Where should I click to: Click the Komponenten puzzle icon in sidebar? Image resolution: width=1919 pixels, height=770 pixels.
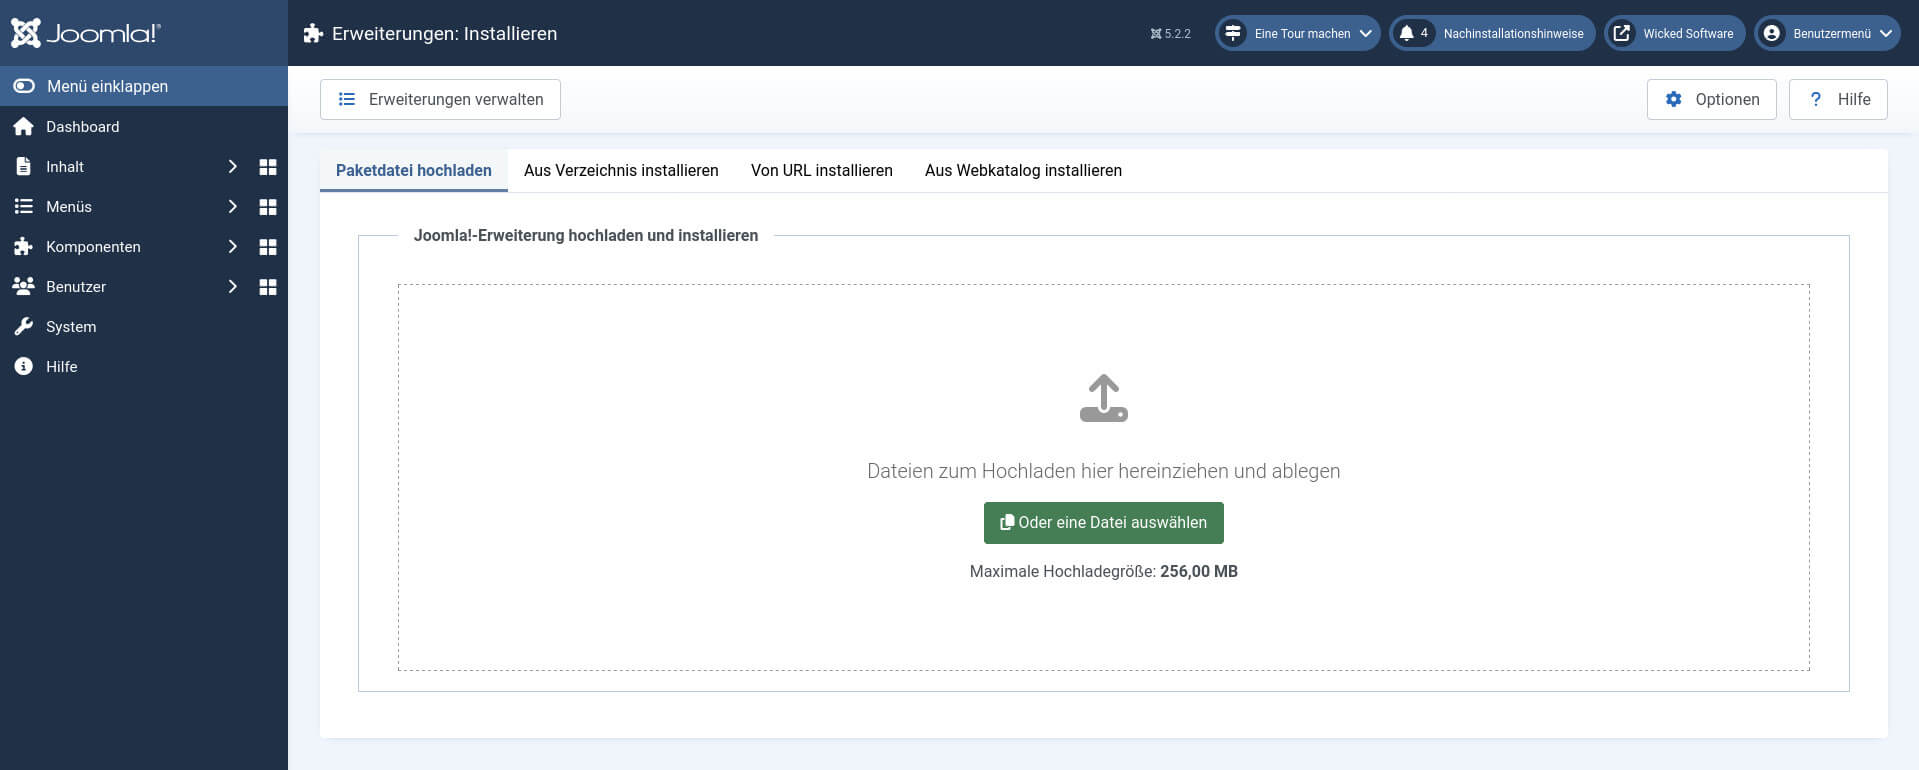(23, 247)
